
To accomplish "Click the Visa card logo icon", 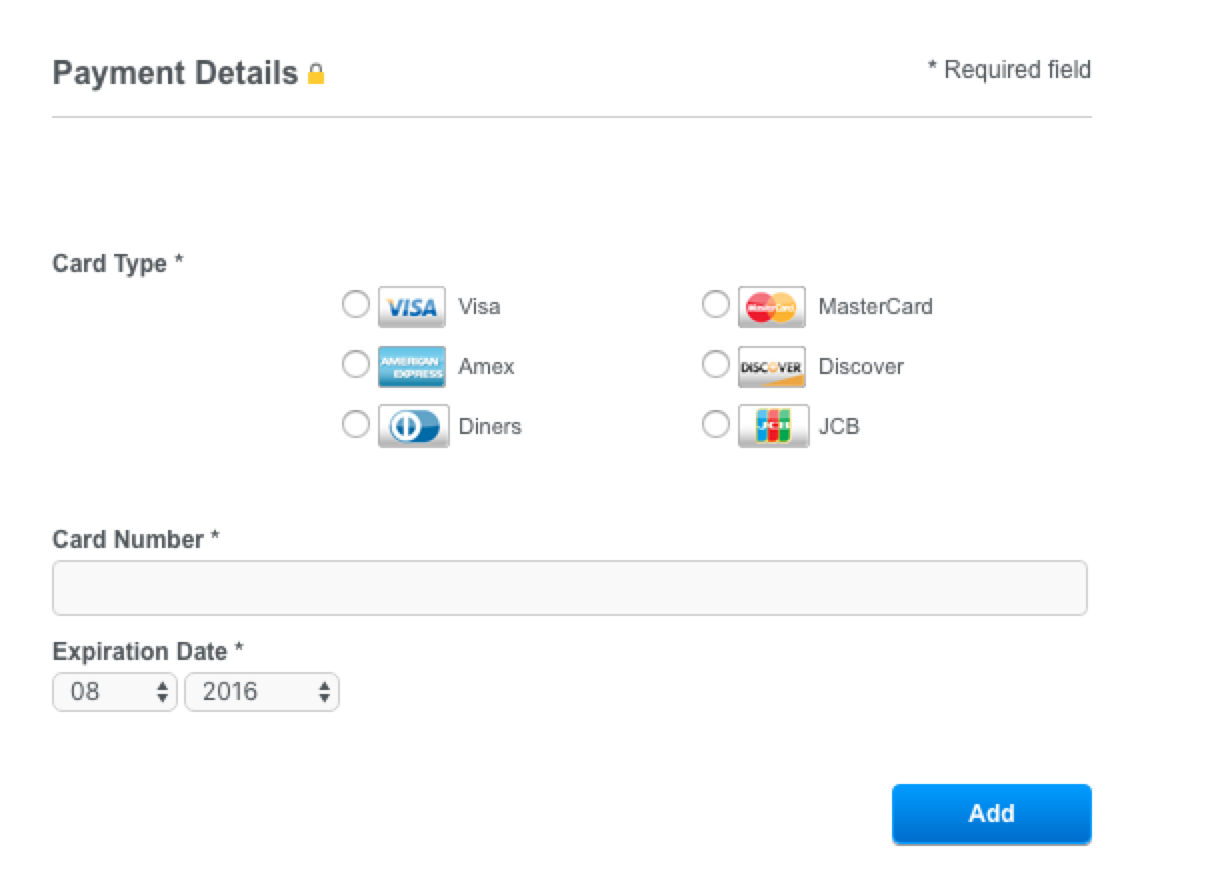I will click(412, 307).
